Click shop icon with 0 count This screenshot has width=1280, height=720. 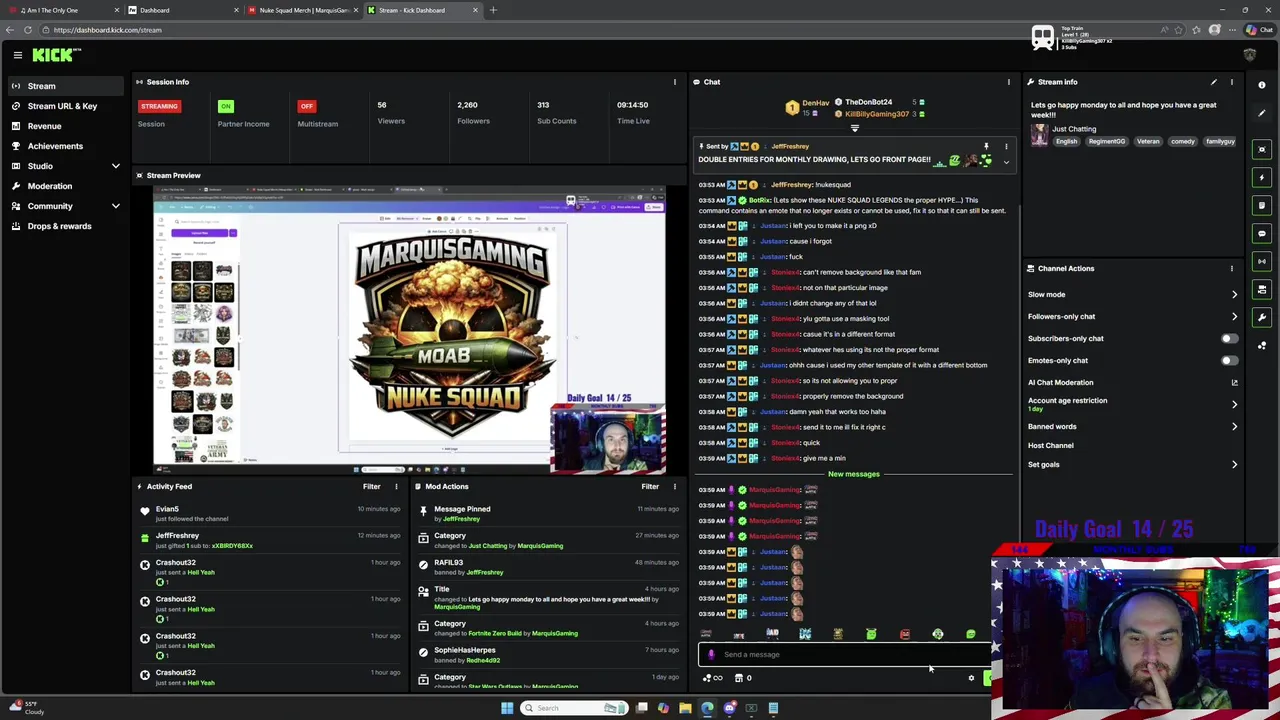pyautogui.click(x=743, y=678)
